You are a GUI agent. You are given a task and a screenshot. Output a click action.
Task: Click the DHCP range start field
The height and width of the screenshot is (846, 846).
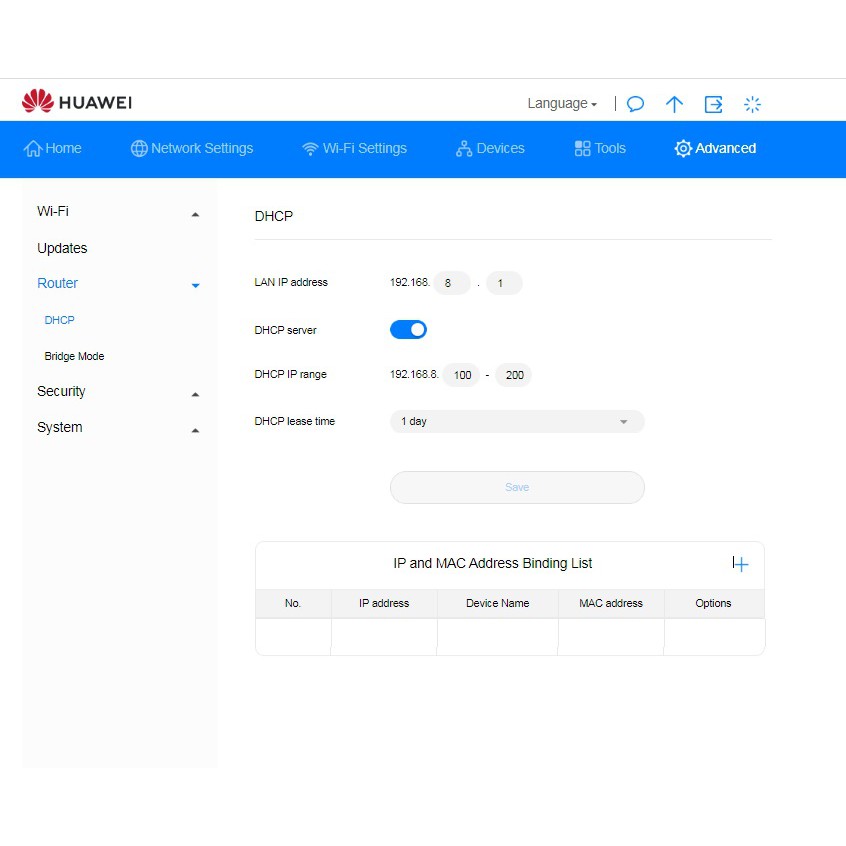coord(461,375)
